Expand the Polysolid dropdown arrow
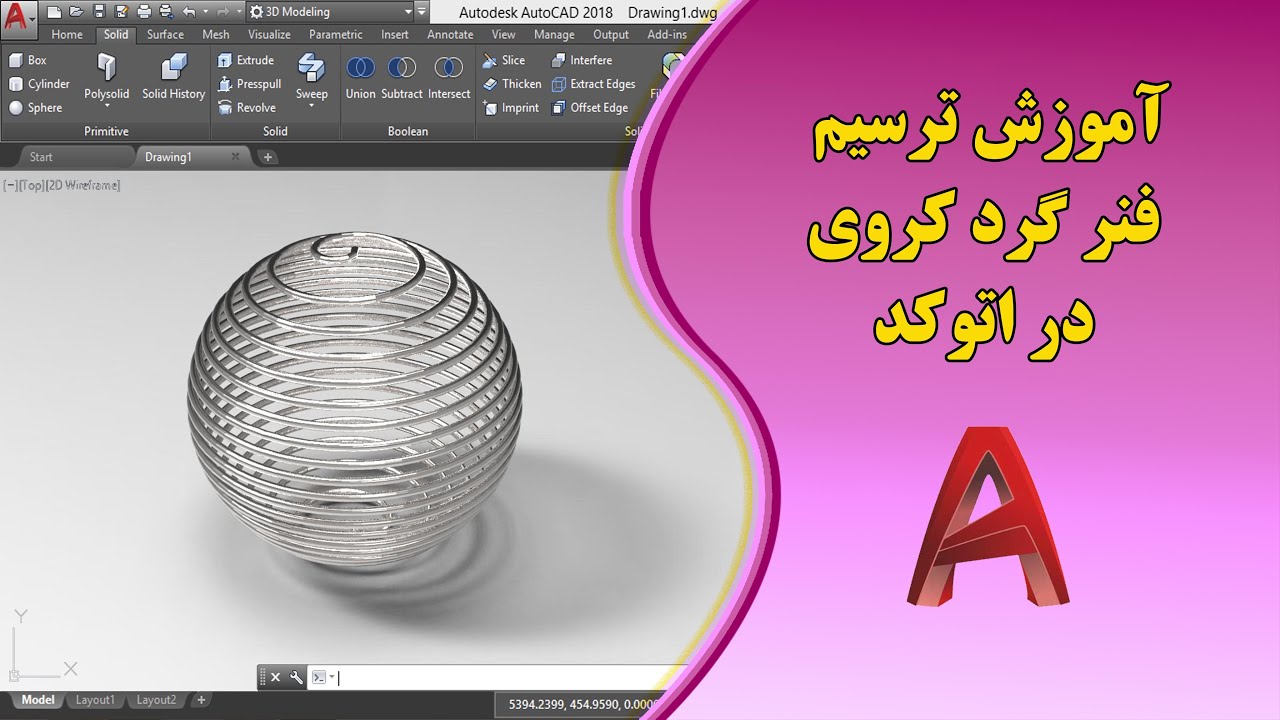The image size is (1280, 720). click(x=106, y=105)
